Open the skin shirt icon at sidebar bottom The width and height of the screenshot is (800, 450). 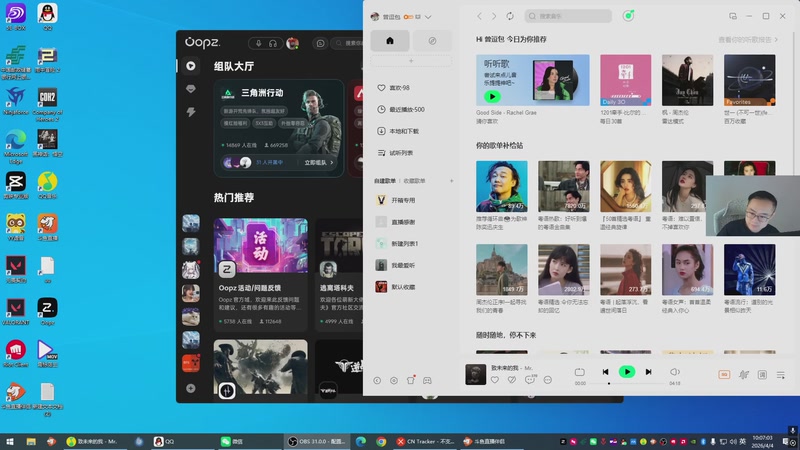(411, 380)
